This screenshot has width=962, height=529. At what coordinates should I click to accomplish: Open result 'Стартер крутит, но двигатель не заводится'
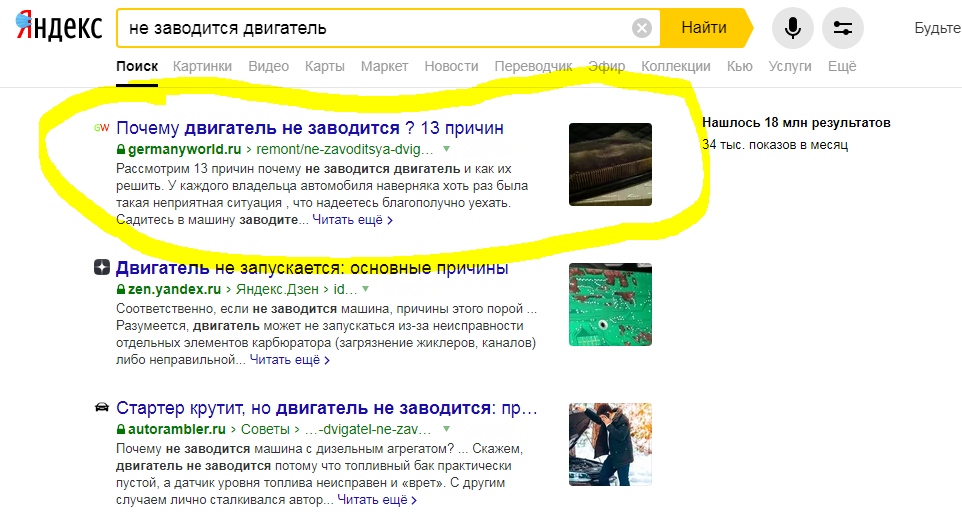tap(326, 407)
